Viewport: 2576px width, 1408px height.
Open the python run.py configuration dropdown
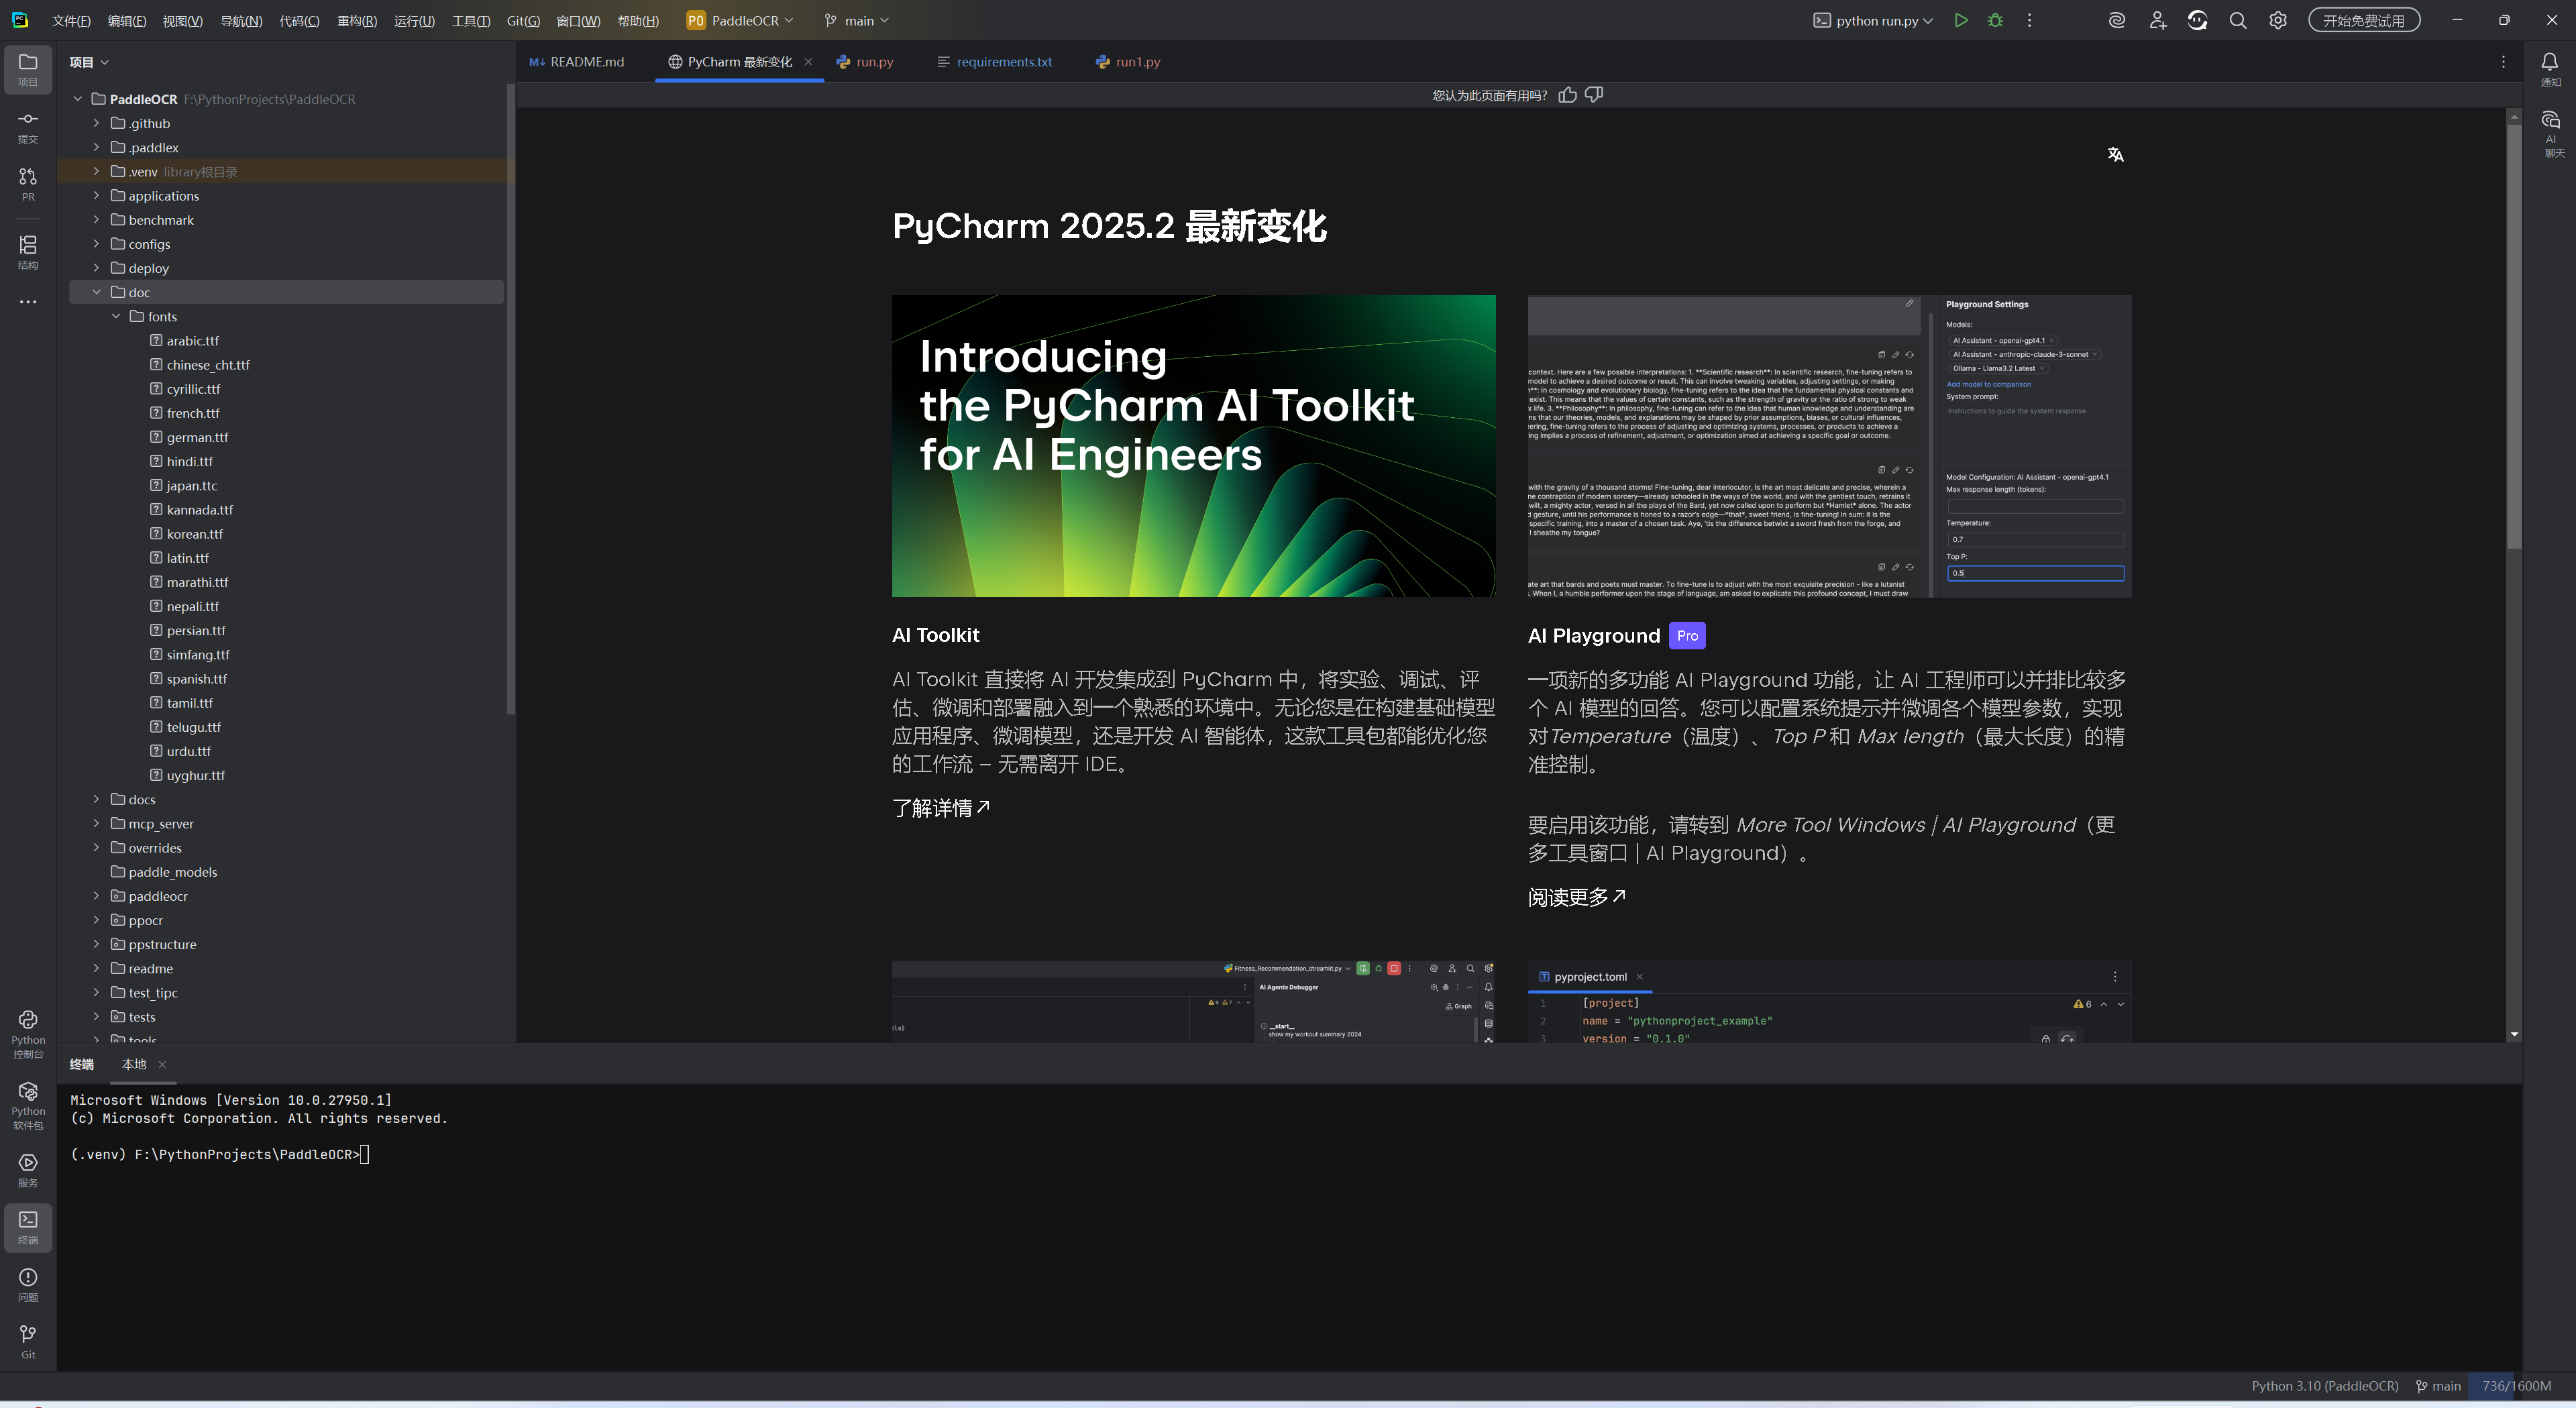pyautogui.click(x=1873, y=20)
